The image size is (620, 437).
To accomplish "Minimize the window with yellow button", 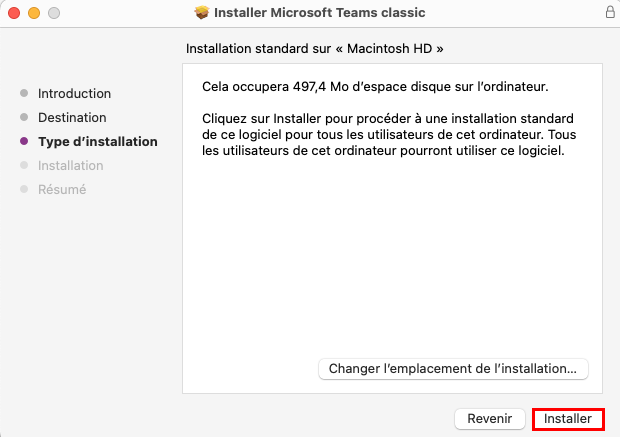I will (34, 13).
